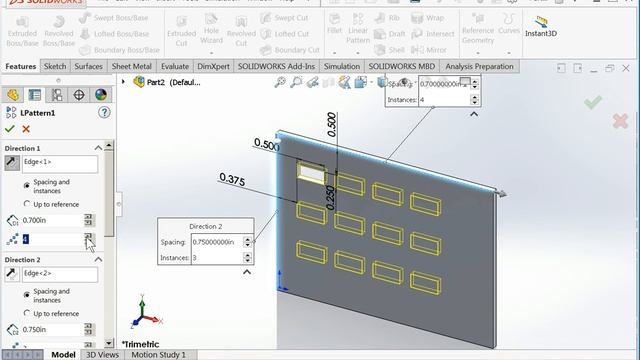
Task: Choose Lofted Boss/Base
Action: 114,34
